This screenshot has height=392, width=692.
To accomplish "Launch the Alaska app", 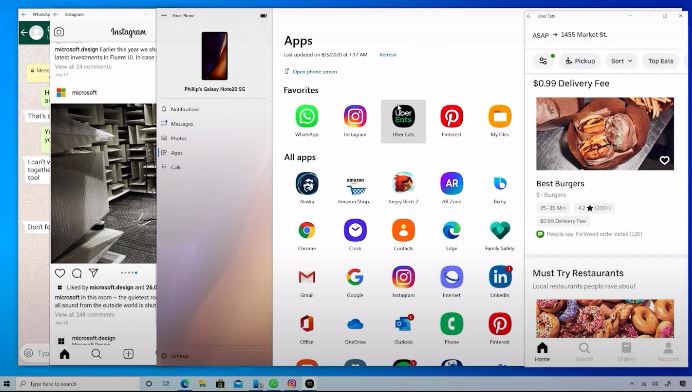I will [307, 184].
